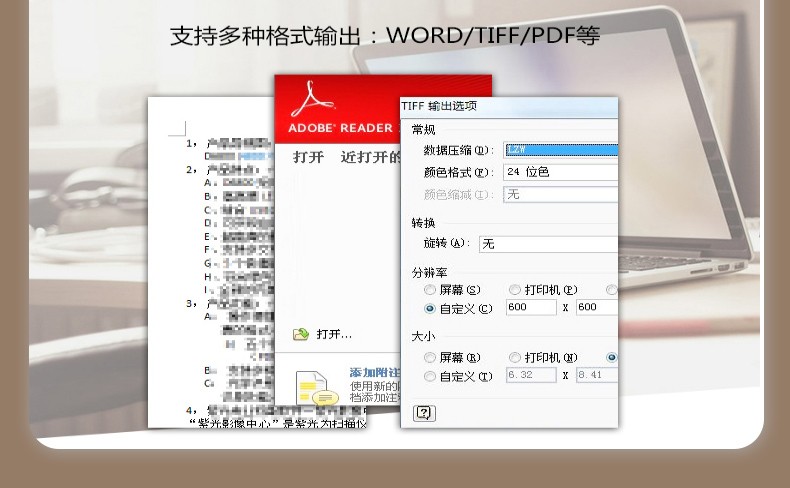Click the 打开... link in Adobe Reader
Screen dimensions: 790x488
coord(334,334)
